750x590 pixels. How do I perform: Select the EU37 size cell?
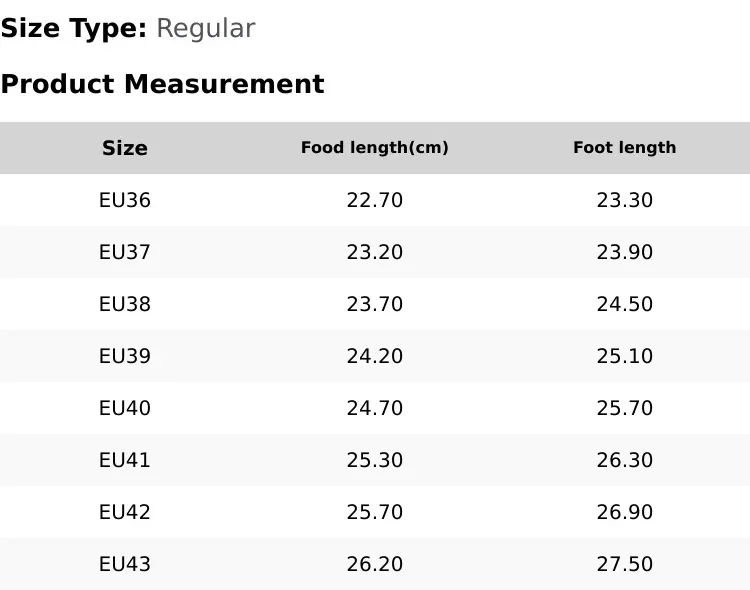pyautogui.click(x=125, y=252)
